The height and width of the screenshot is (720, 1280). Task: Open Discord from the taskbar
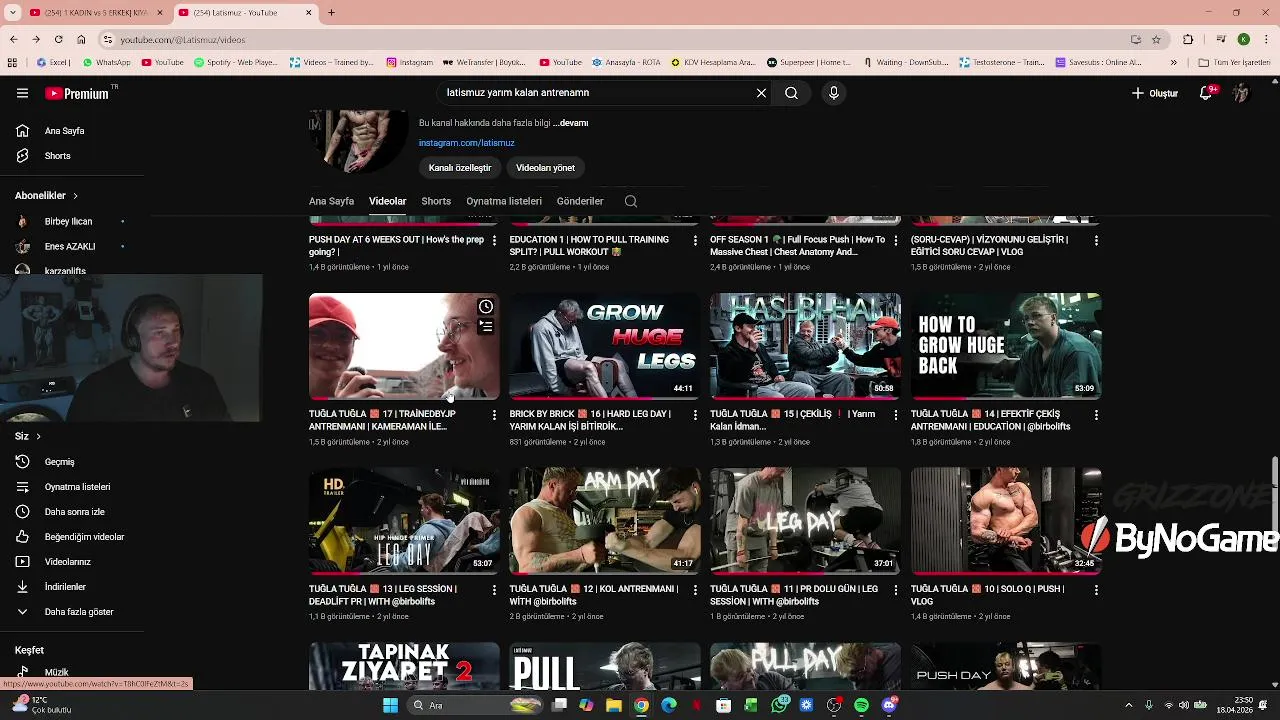point(889,706)
